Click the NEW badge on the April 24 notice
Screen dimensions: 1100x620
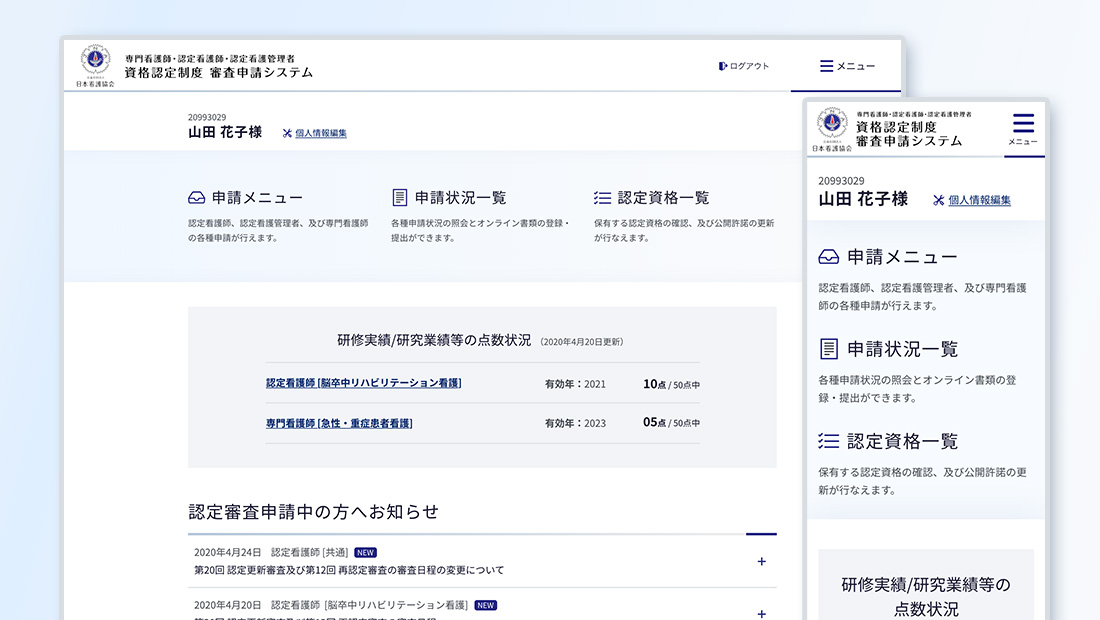(365, 551)
